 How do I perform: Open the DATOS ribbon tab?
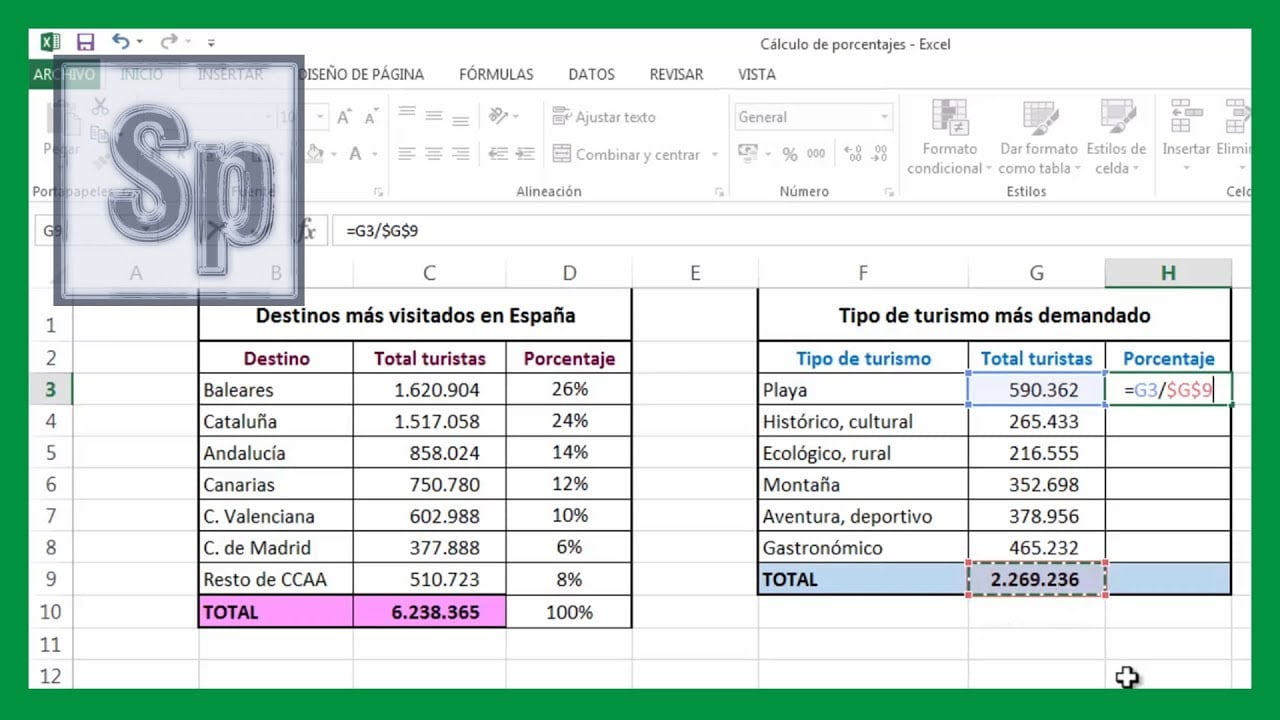pyautogui.click(x=591, y=74)
